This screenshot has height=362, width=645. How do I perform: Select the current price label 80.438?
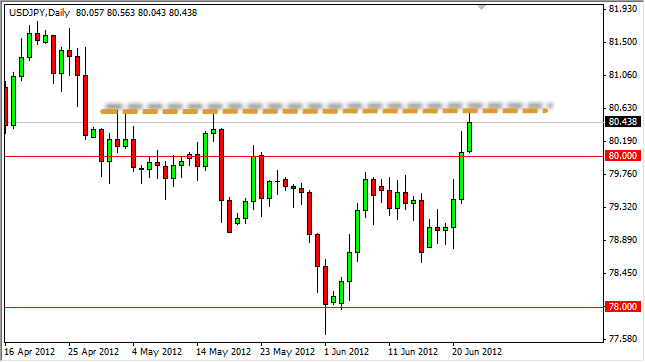[623, 122]
